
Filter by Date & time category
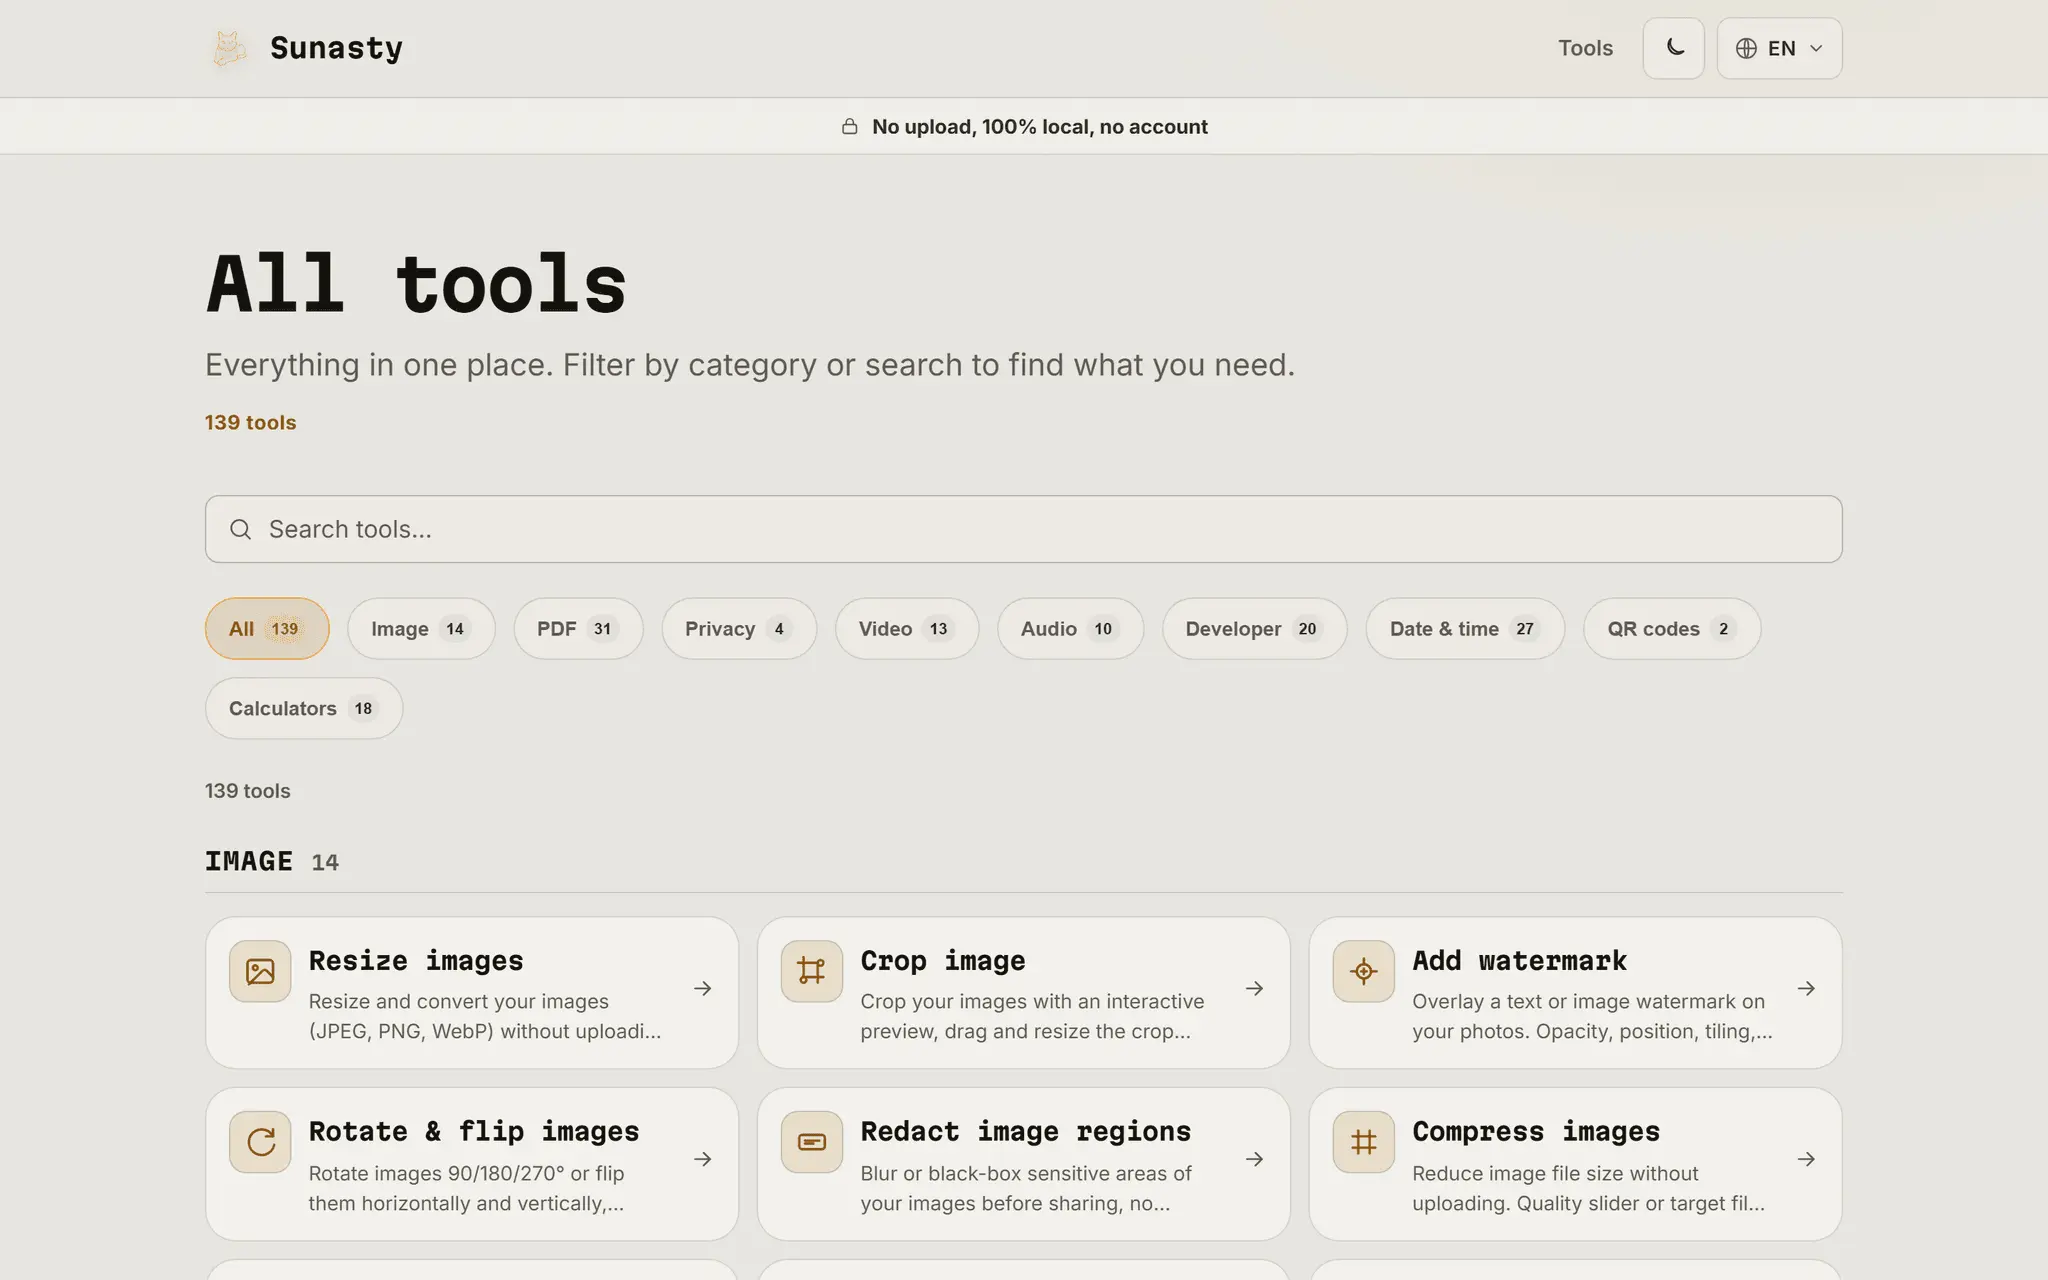(x=1465, y=629)
